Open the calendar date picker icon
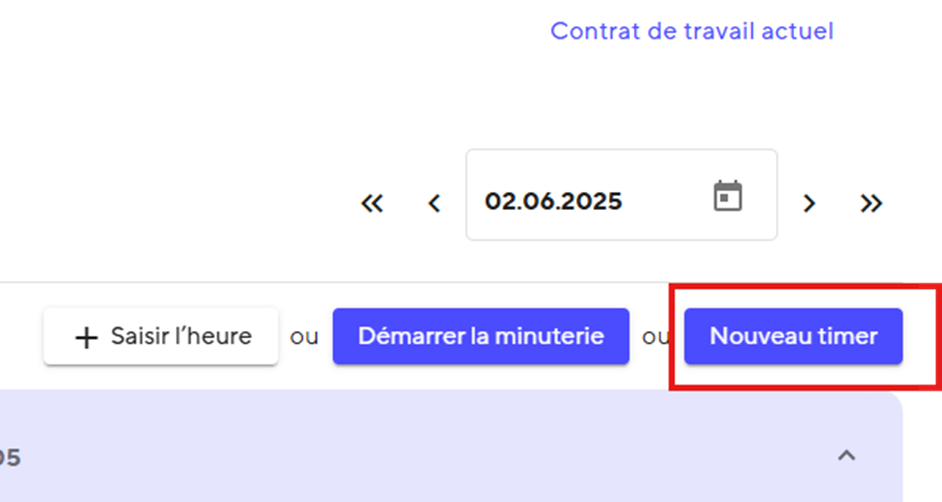This screenshot has width=942, height=502. (728, 196)
